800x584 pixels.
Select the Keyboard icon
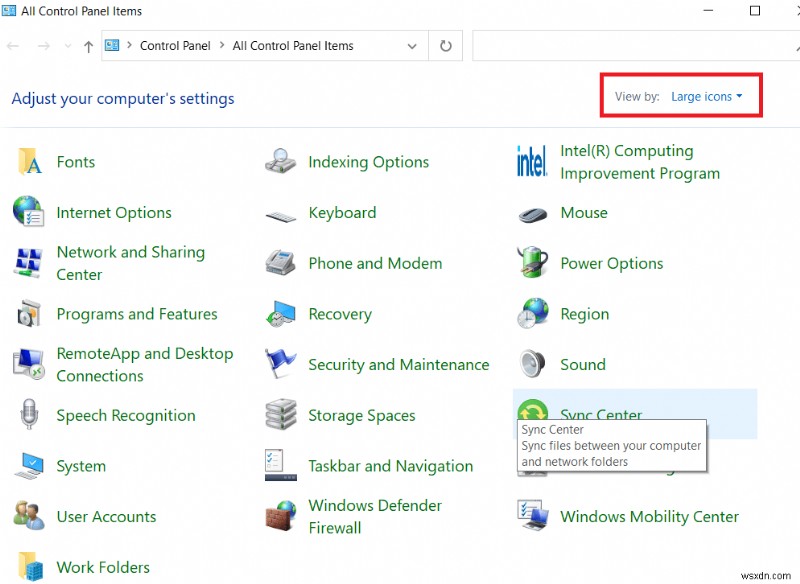(x=281, y=214)
